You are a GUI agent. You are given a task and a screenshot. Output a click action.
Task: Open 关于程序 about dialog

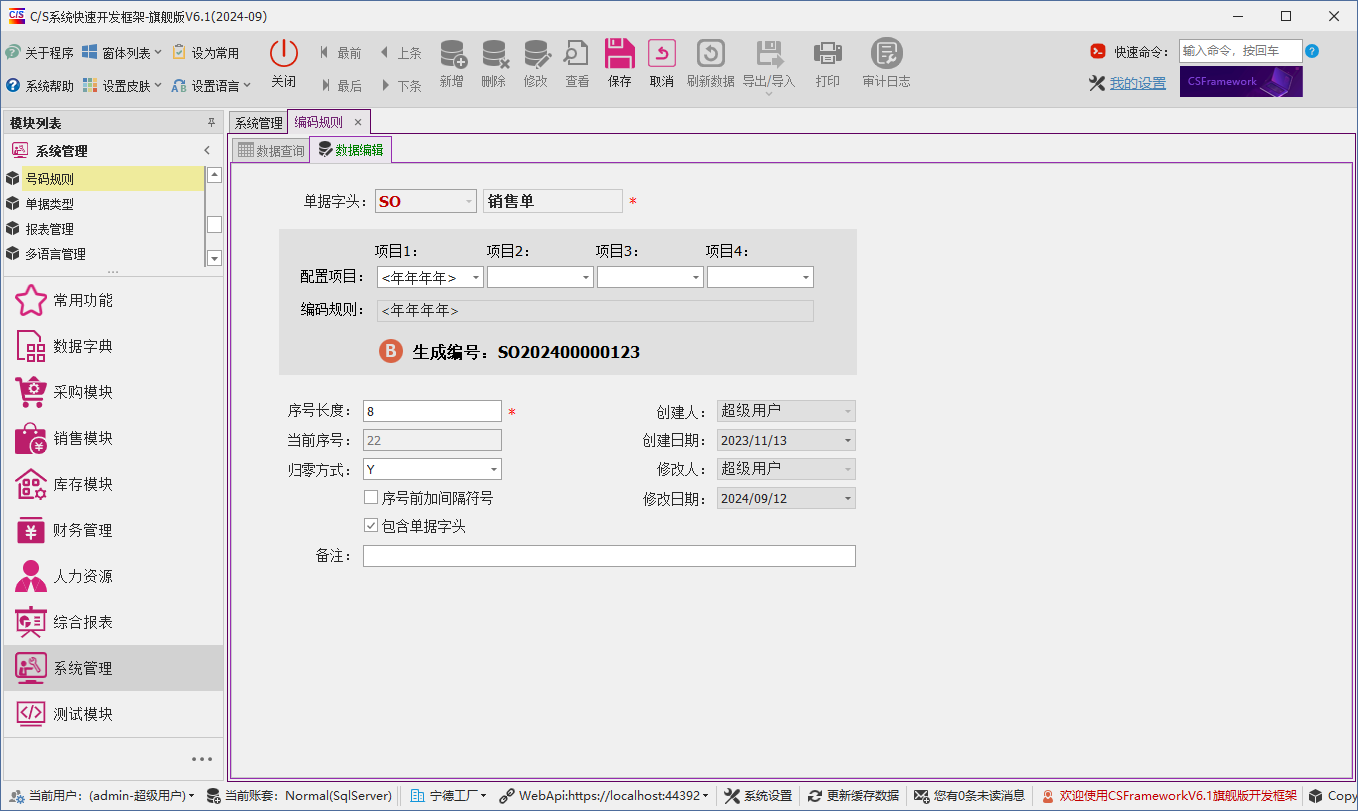coord(39,53)
